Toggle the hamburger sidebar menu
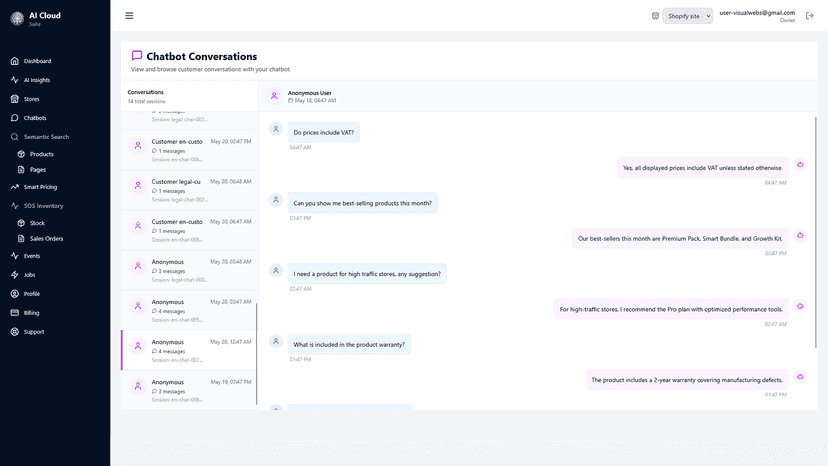The image size is (828, 466). (x=129, y=16)
